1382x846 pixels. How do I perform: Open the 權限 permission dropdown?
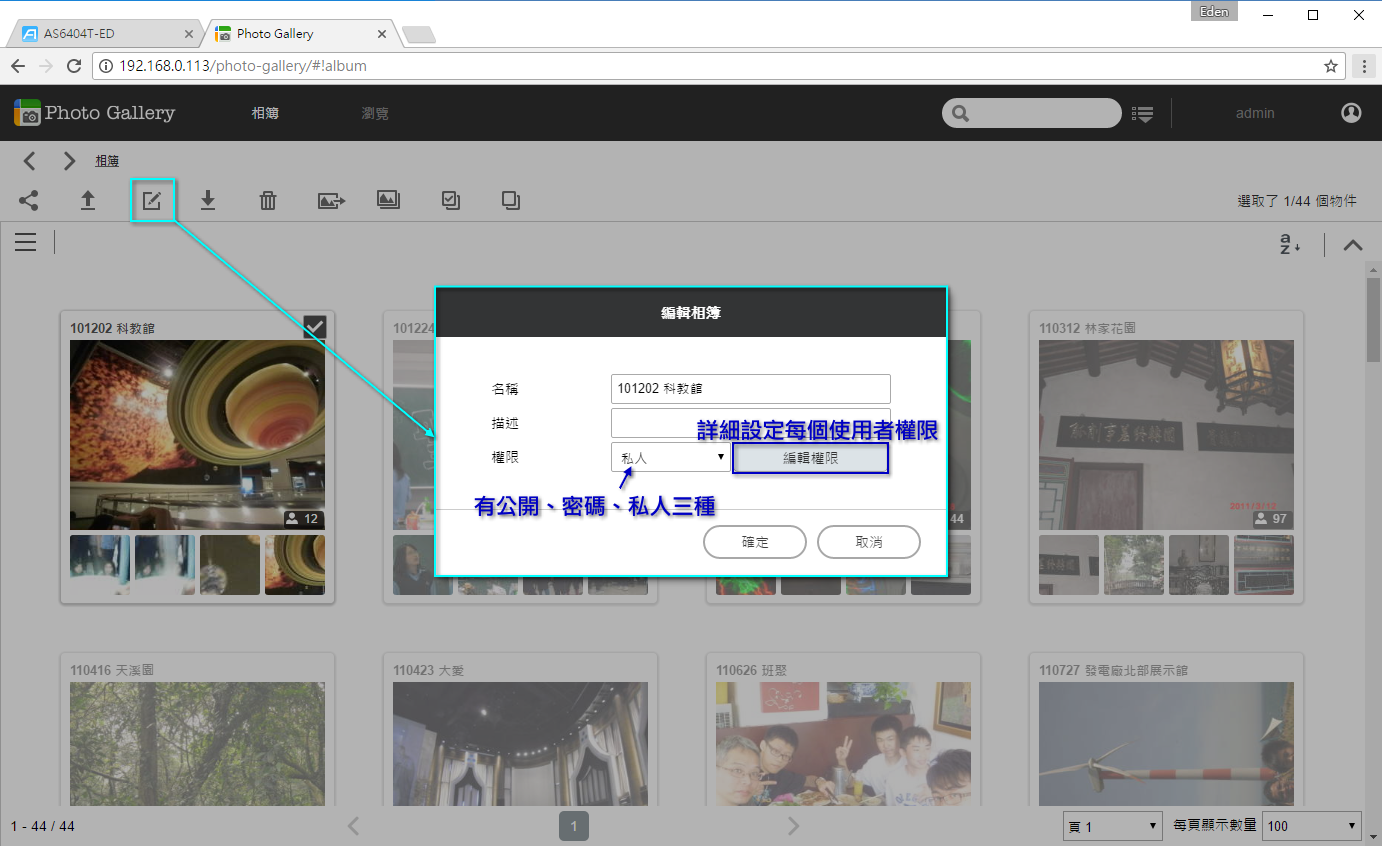(x=670, y=457)
